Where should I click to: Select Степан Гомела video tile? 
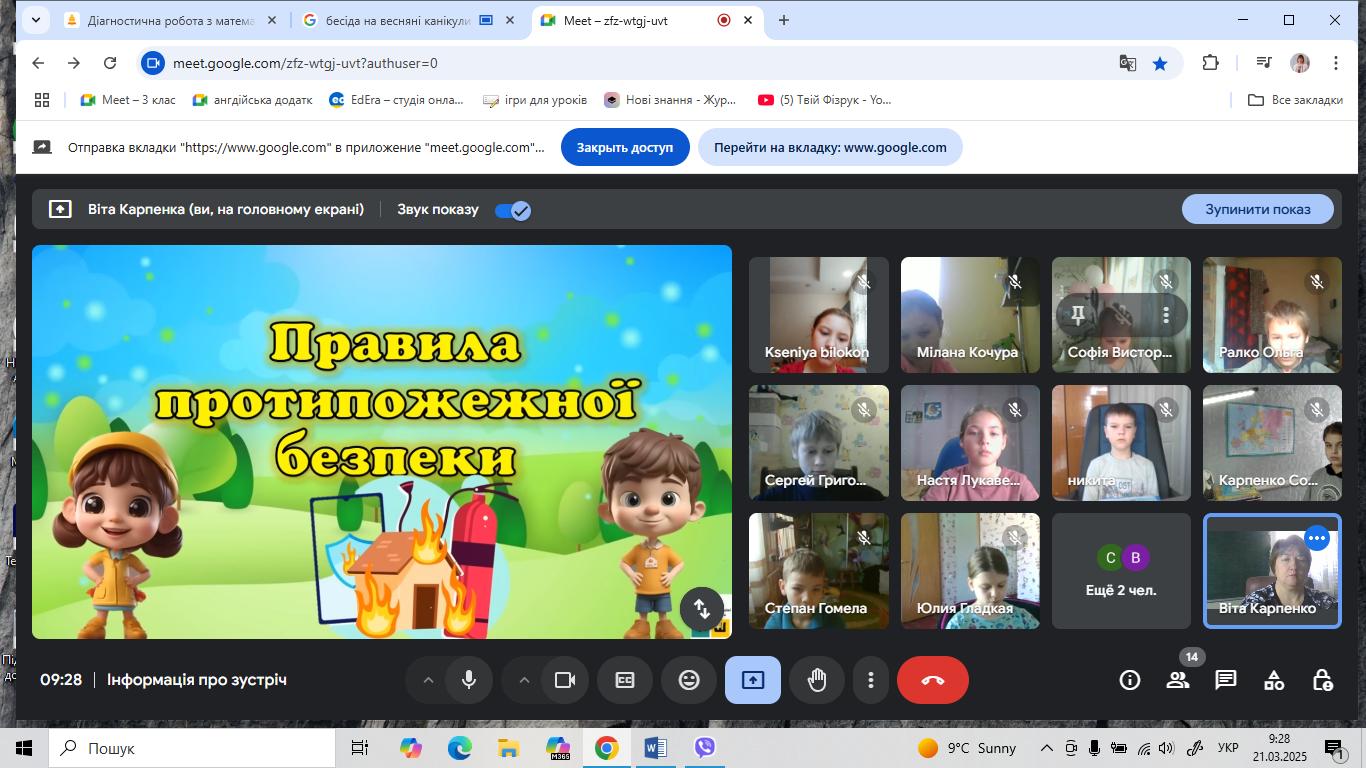[x=819, y=571]
